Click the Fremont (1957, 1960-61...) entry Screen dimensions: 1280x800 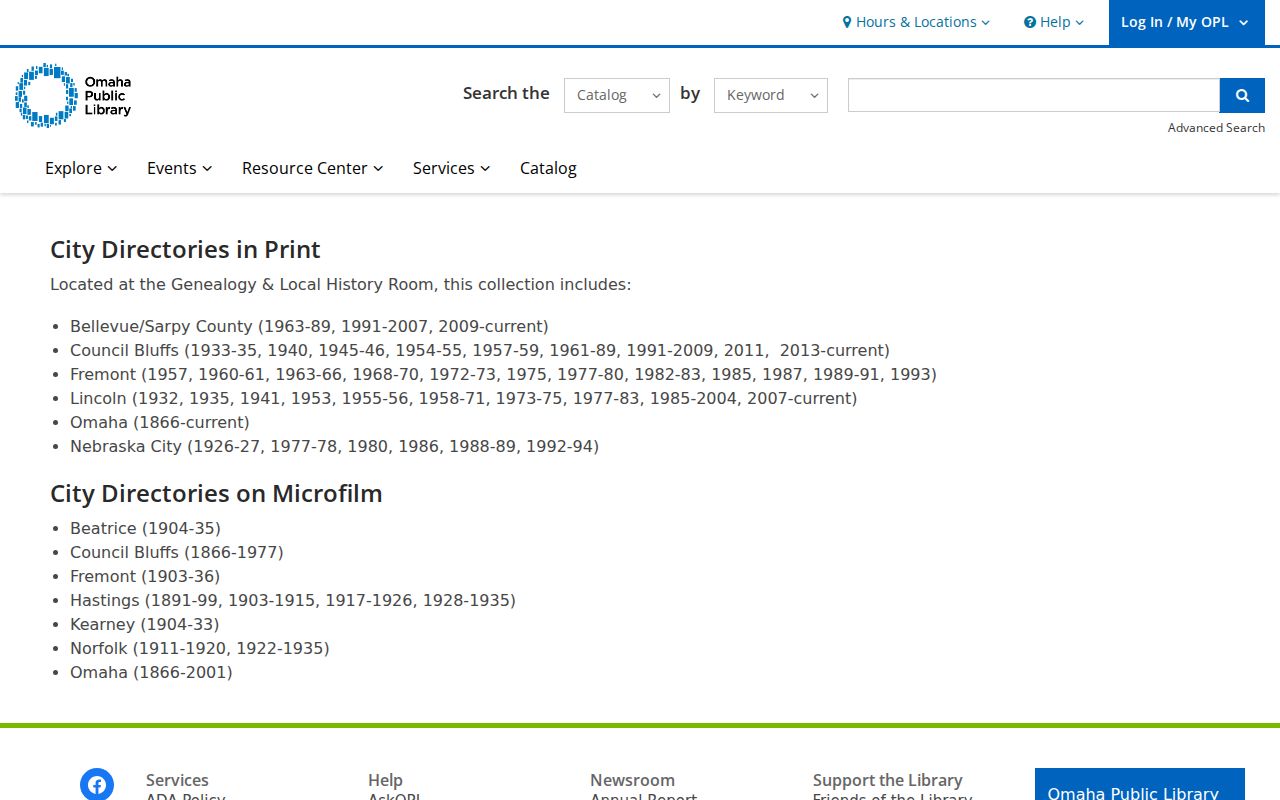[503, 374]
